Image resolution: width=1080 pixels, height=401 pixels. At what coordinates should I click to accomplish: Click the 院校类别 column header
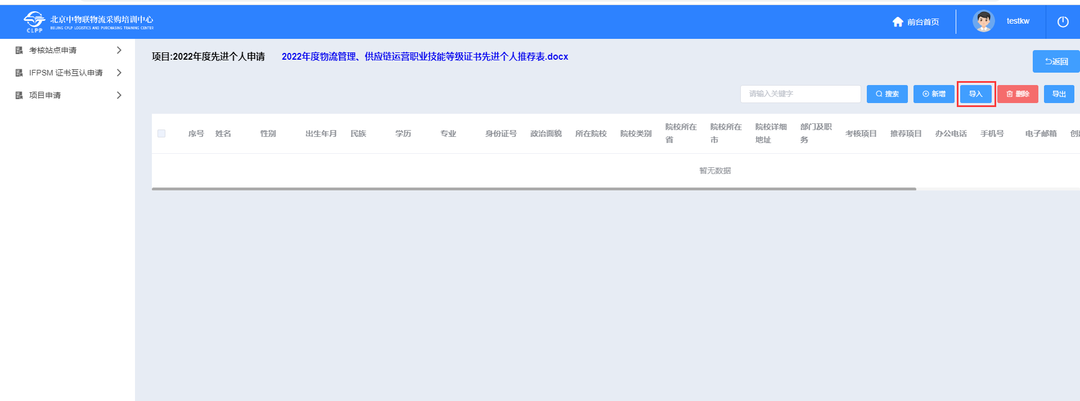636,134
